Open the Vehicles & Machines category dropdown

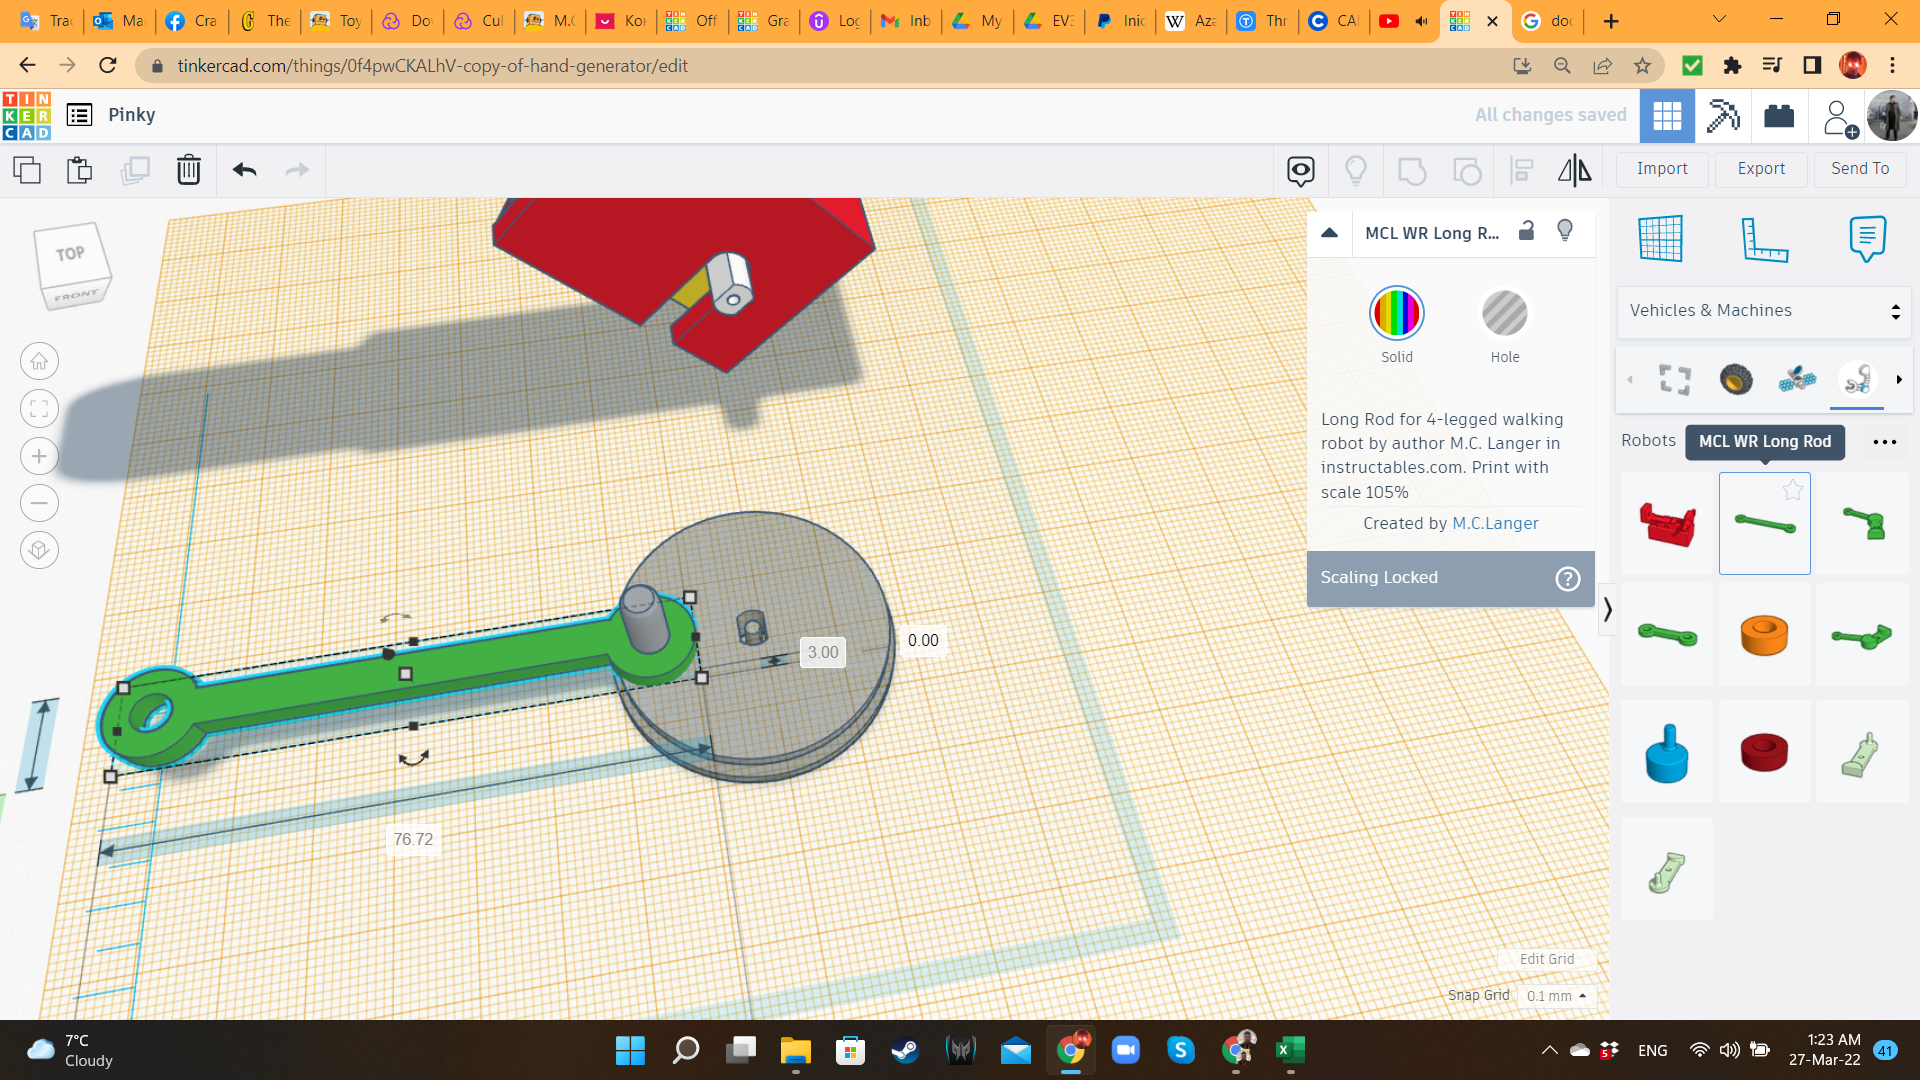tap(1763, 311)
